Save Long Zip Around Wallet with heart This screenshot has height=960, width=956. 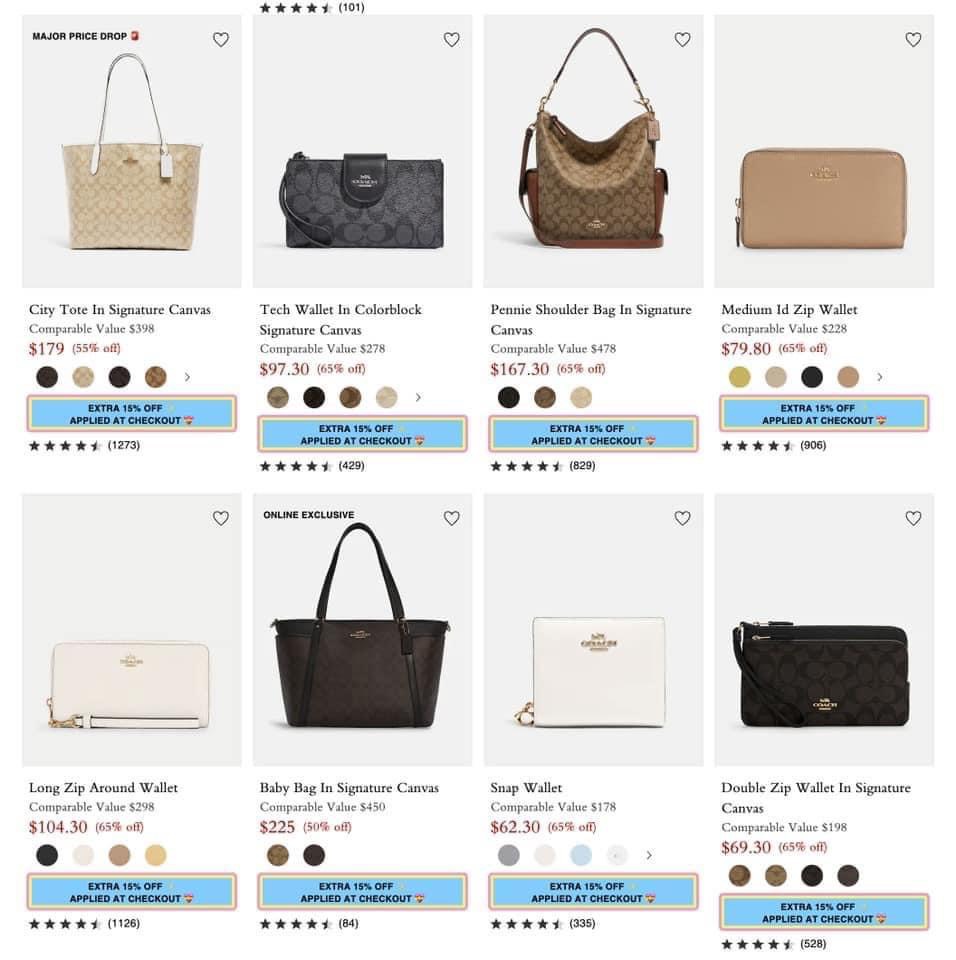pyautogui.click(x=221, y=518)
